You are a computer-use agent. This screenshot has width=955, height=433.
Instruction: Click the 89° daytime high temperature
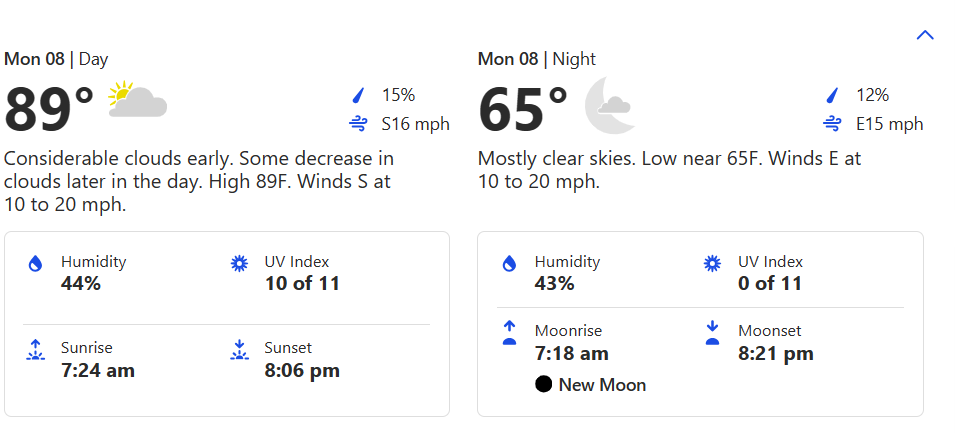coord(49,109)
